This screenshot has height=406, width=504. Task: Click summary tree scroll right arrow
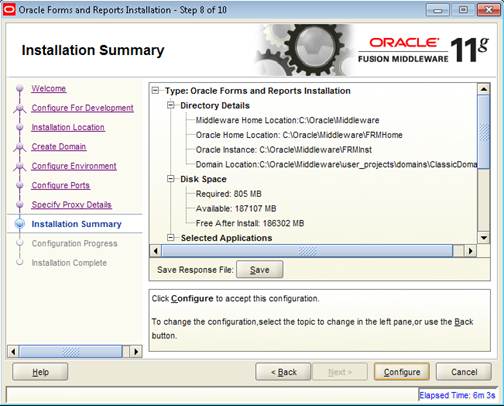point(470,251)
